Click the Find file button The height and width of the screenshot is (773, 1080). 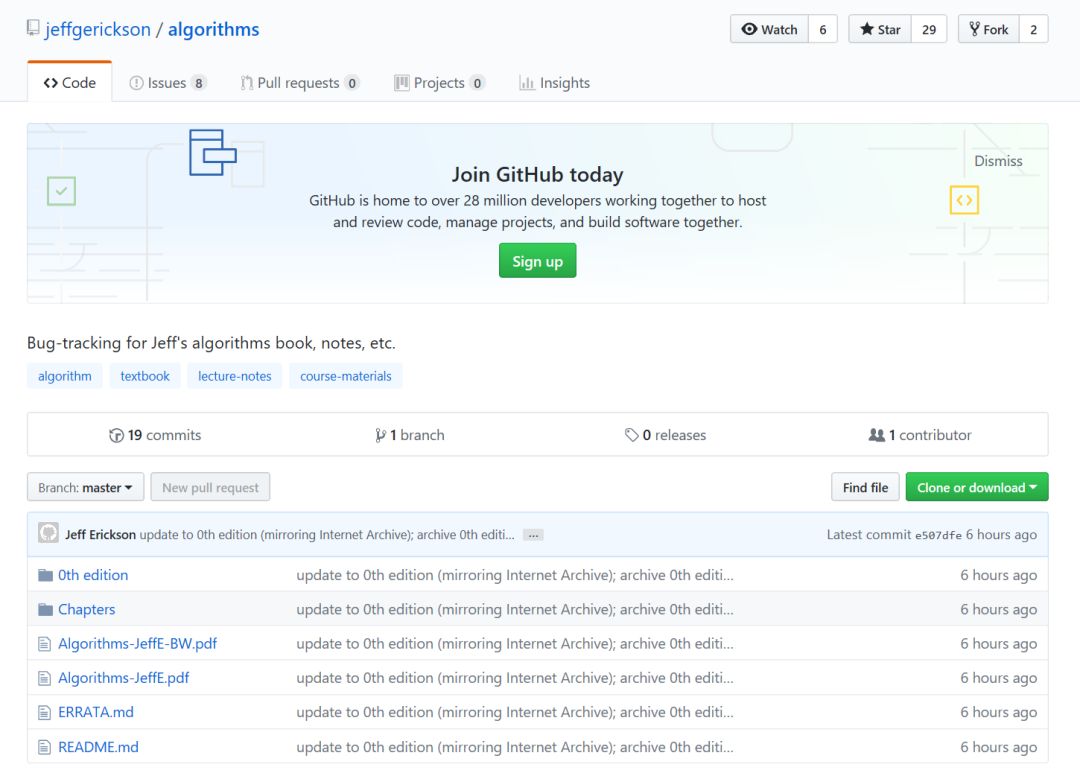865,487
